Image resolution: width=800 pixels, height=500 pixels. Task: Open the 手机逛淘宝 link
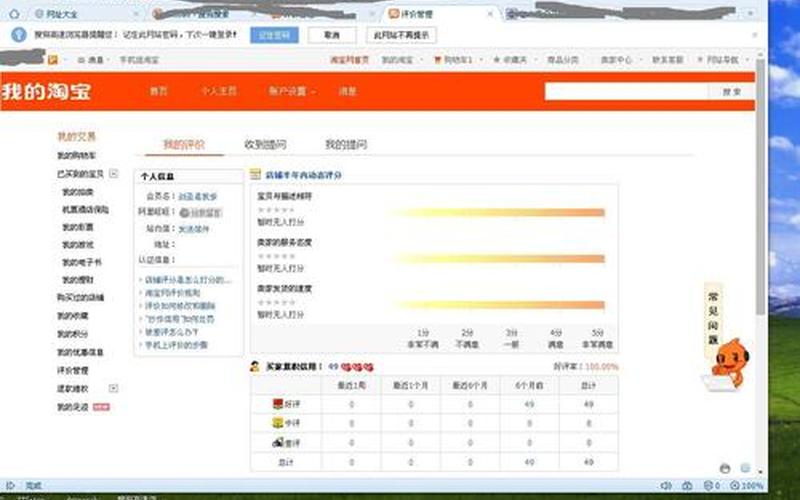point(139,60)
